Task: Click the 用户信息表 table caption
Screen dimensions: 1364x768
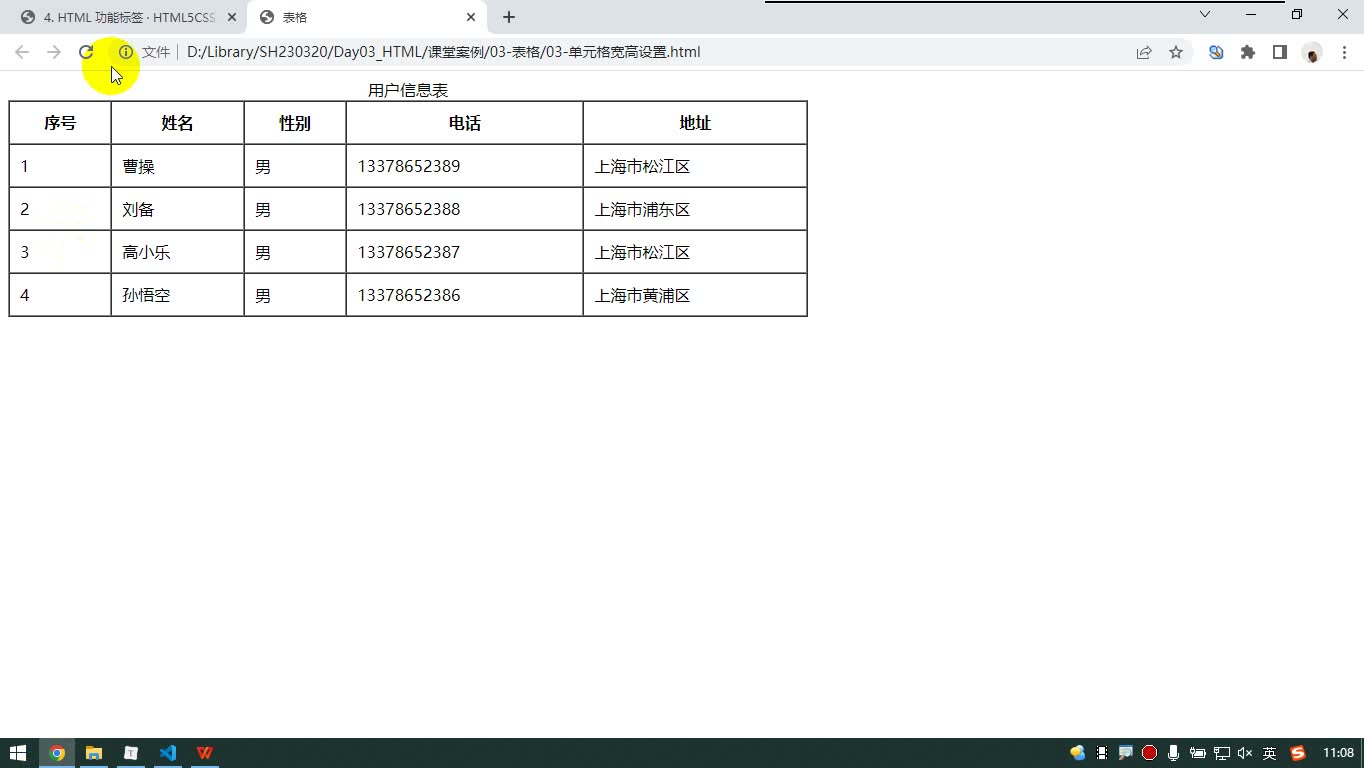Action: [x=408, y=90]
